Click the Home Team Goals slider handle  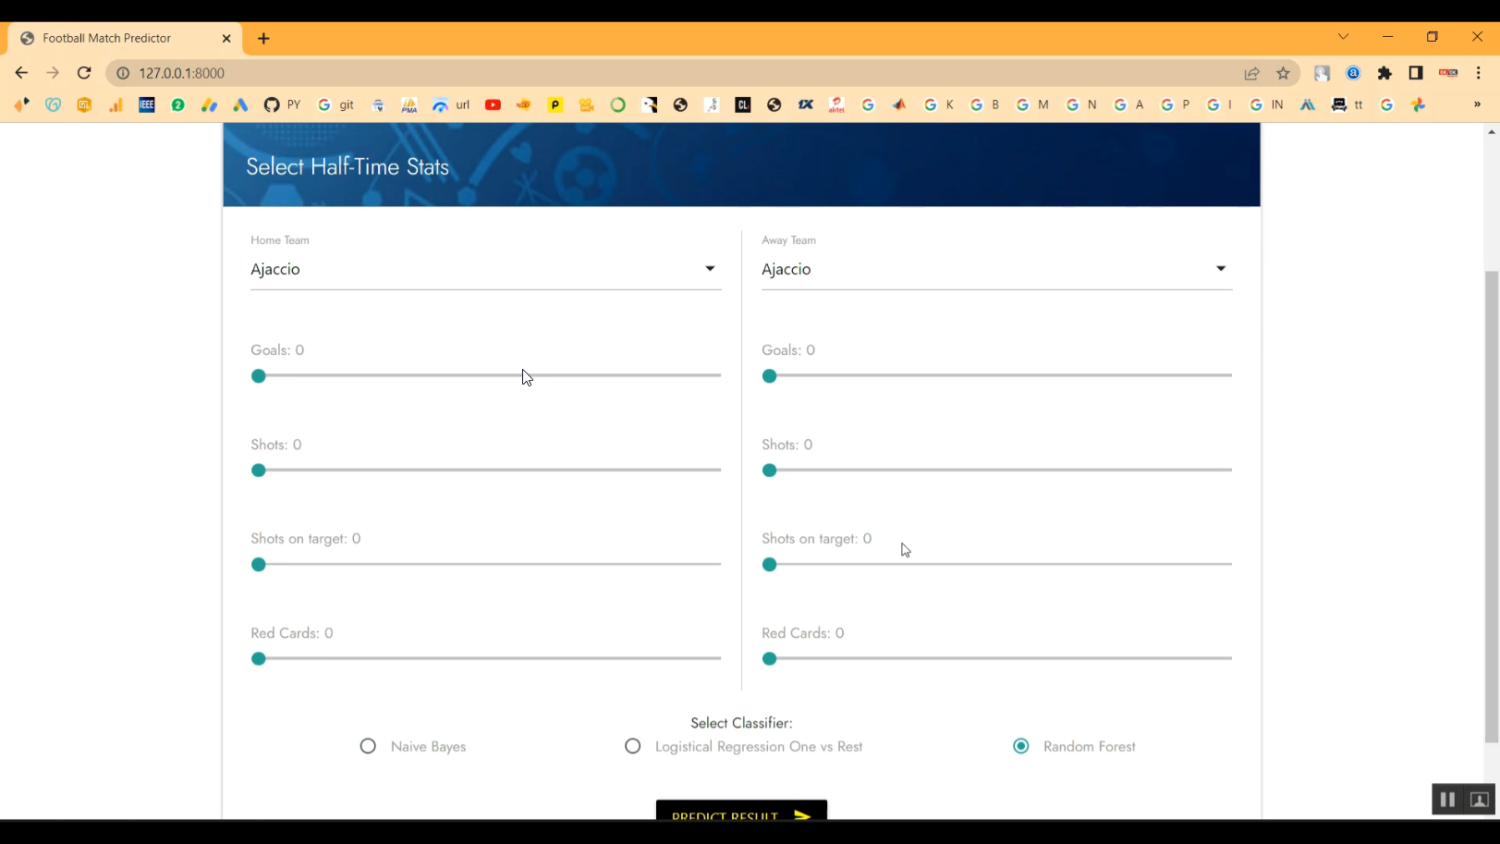(259, 376)
